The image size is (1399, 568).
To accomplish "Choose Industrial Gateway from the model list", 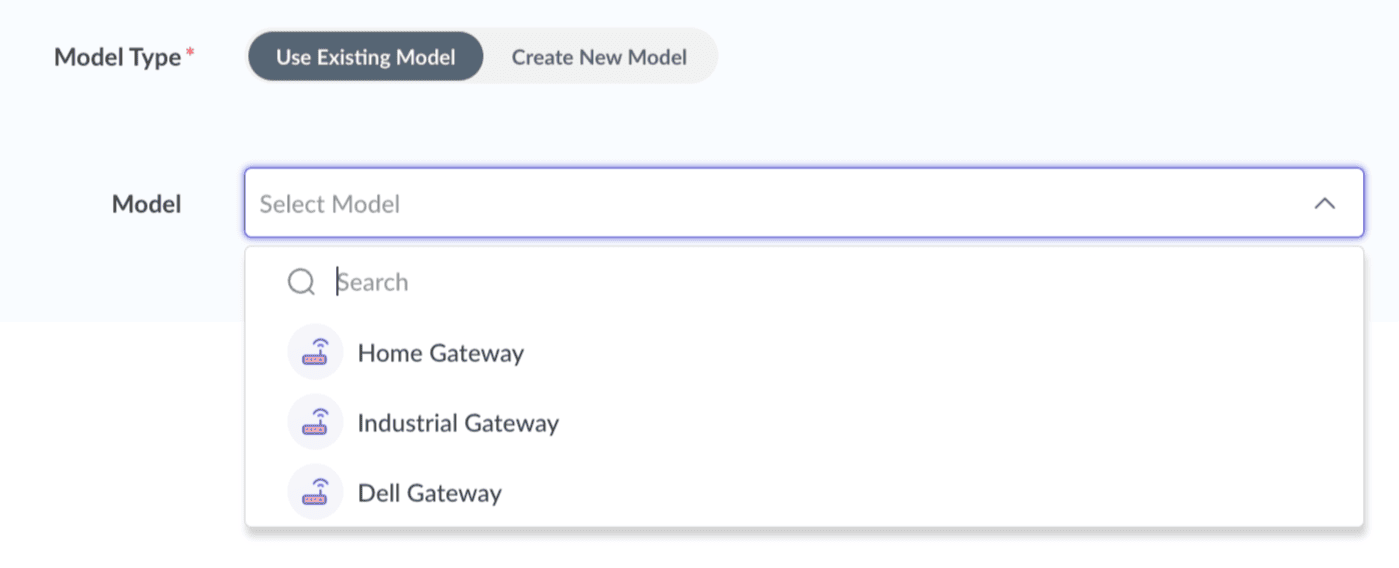I will click(458, 423).
